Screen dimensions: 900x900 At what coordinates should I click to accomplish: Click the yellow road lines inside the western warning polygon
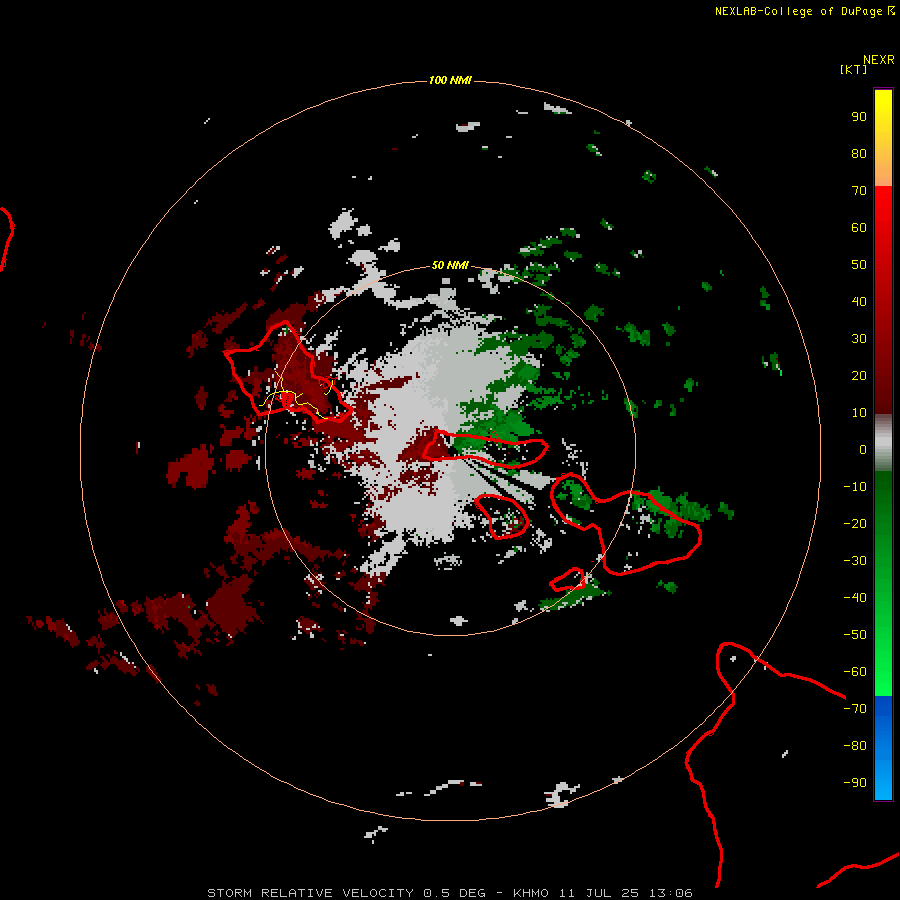coord(296,394)
